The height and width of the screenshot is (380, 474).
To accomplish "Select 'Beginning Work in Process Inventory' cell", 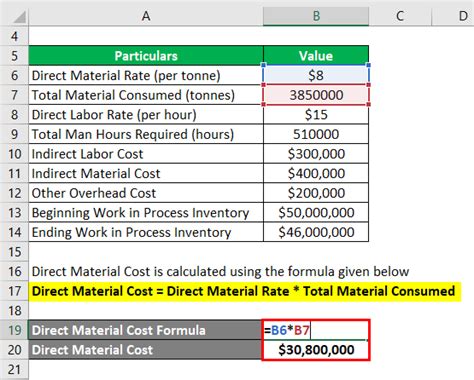I will click(146, 213).
